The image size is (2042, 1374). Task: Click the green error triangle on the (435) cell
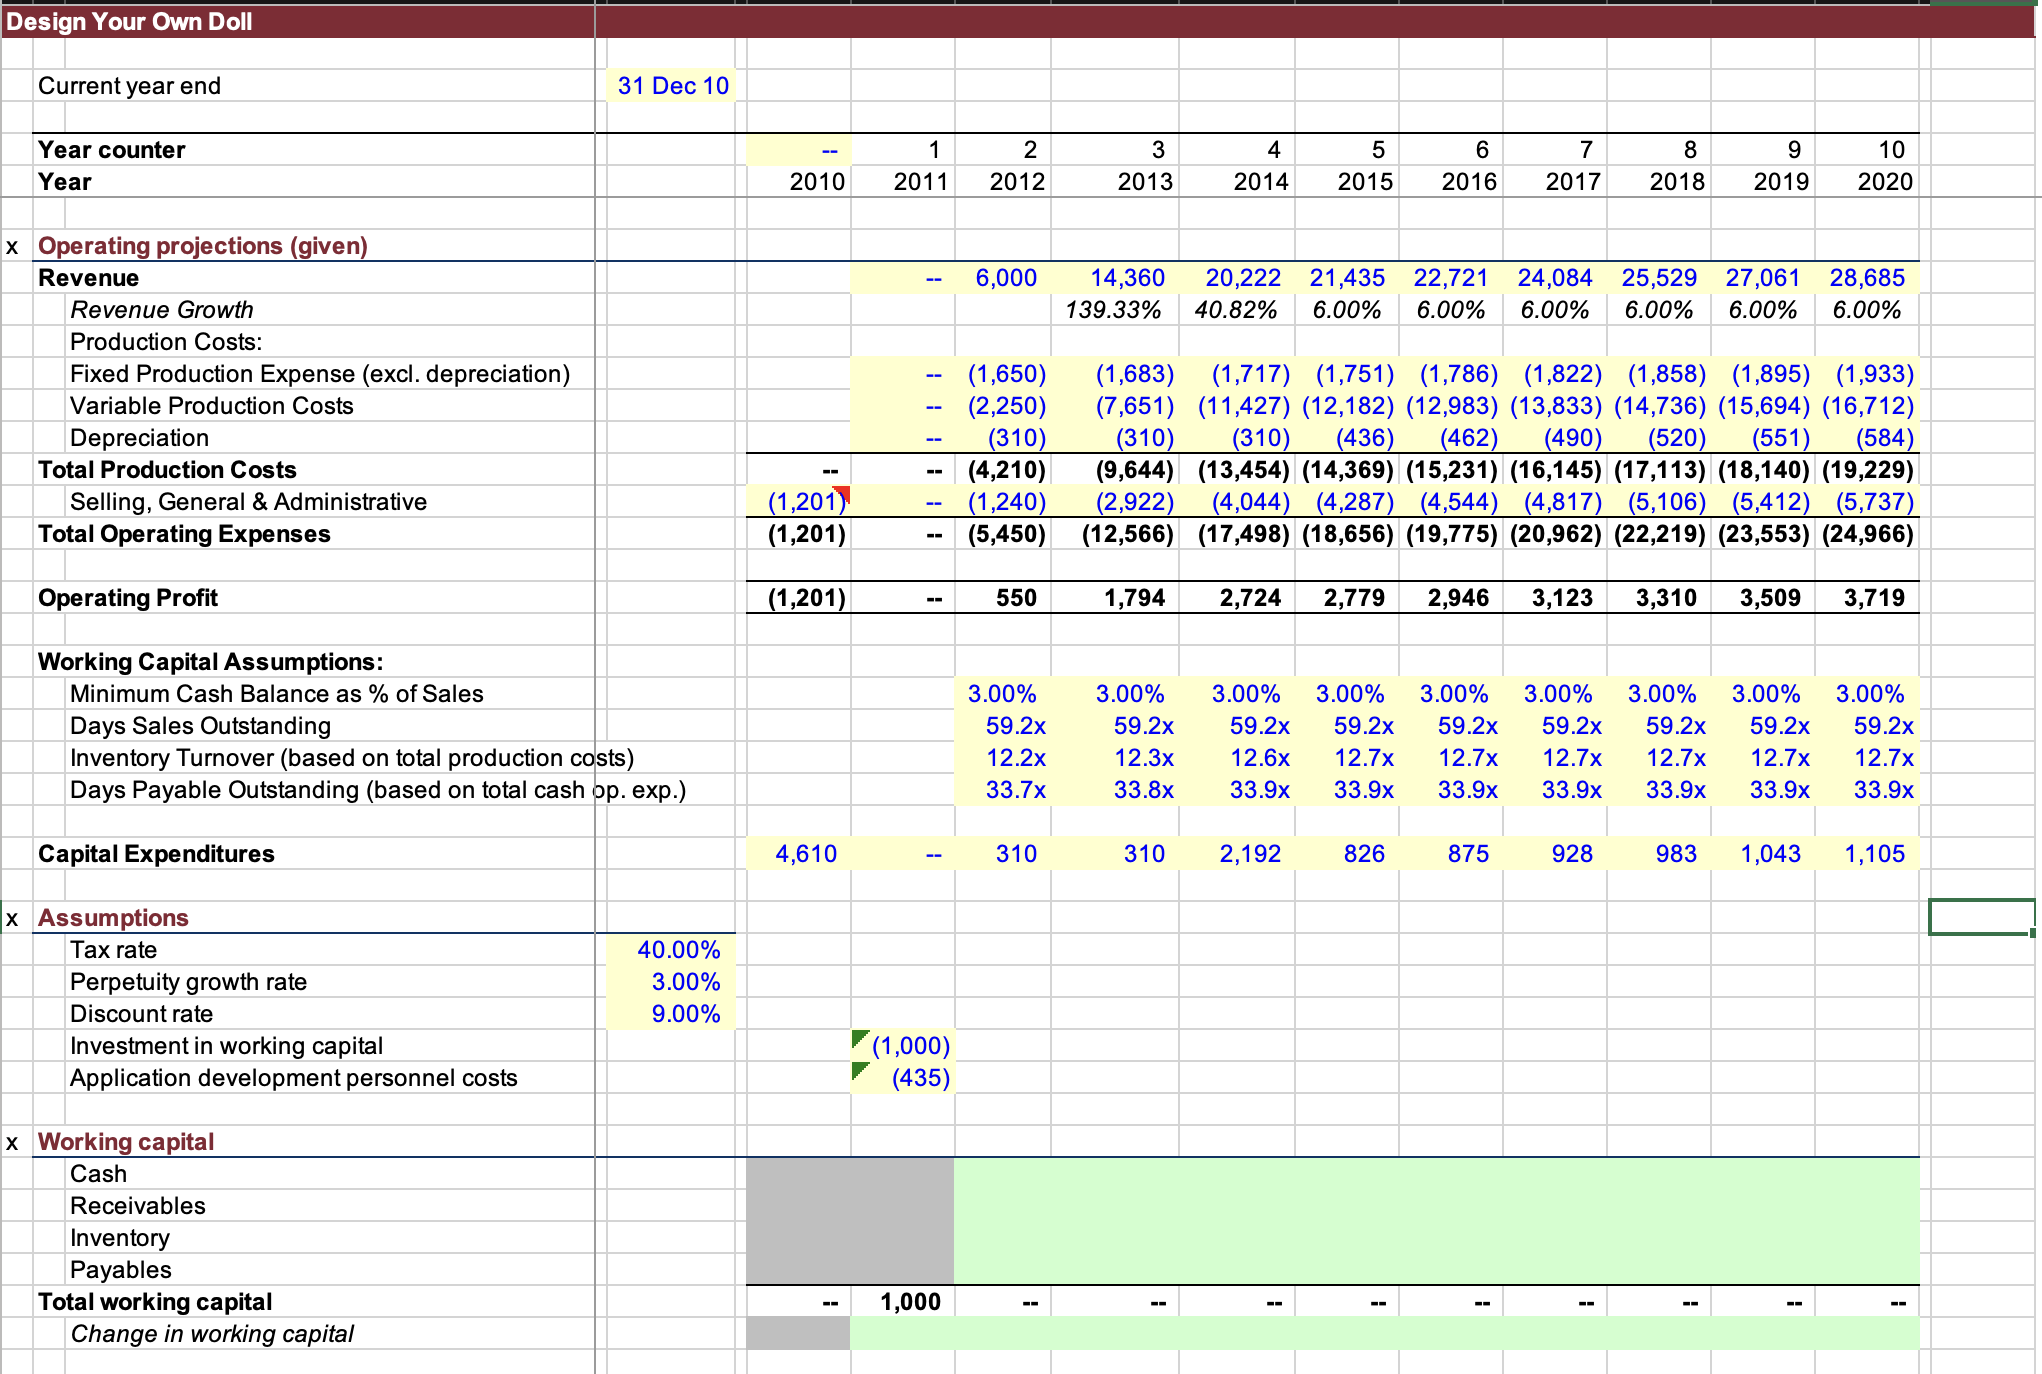click(862, 1069)
